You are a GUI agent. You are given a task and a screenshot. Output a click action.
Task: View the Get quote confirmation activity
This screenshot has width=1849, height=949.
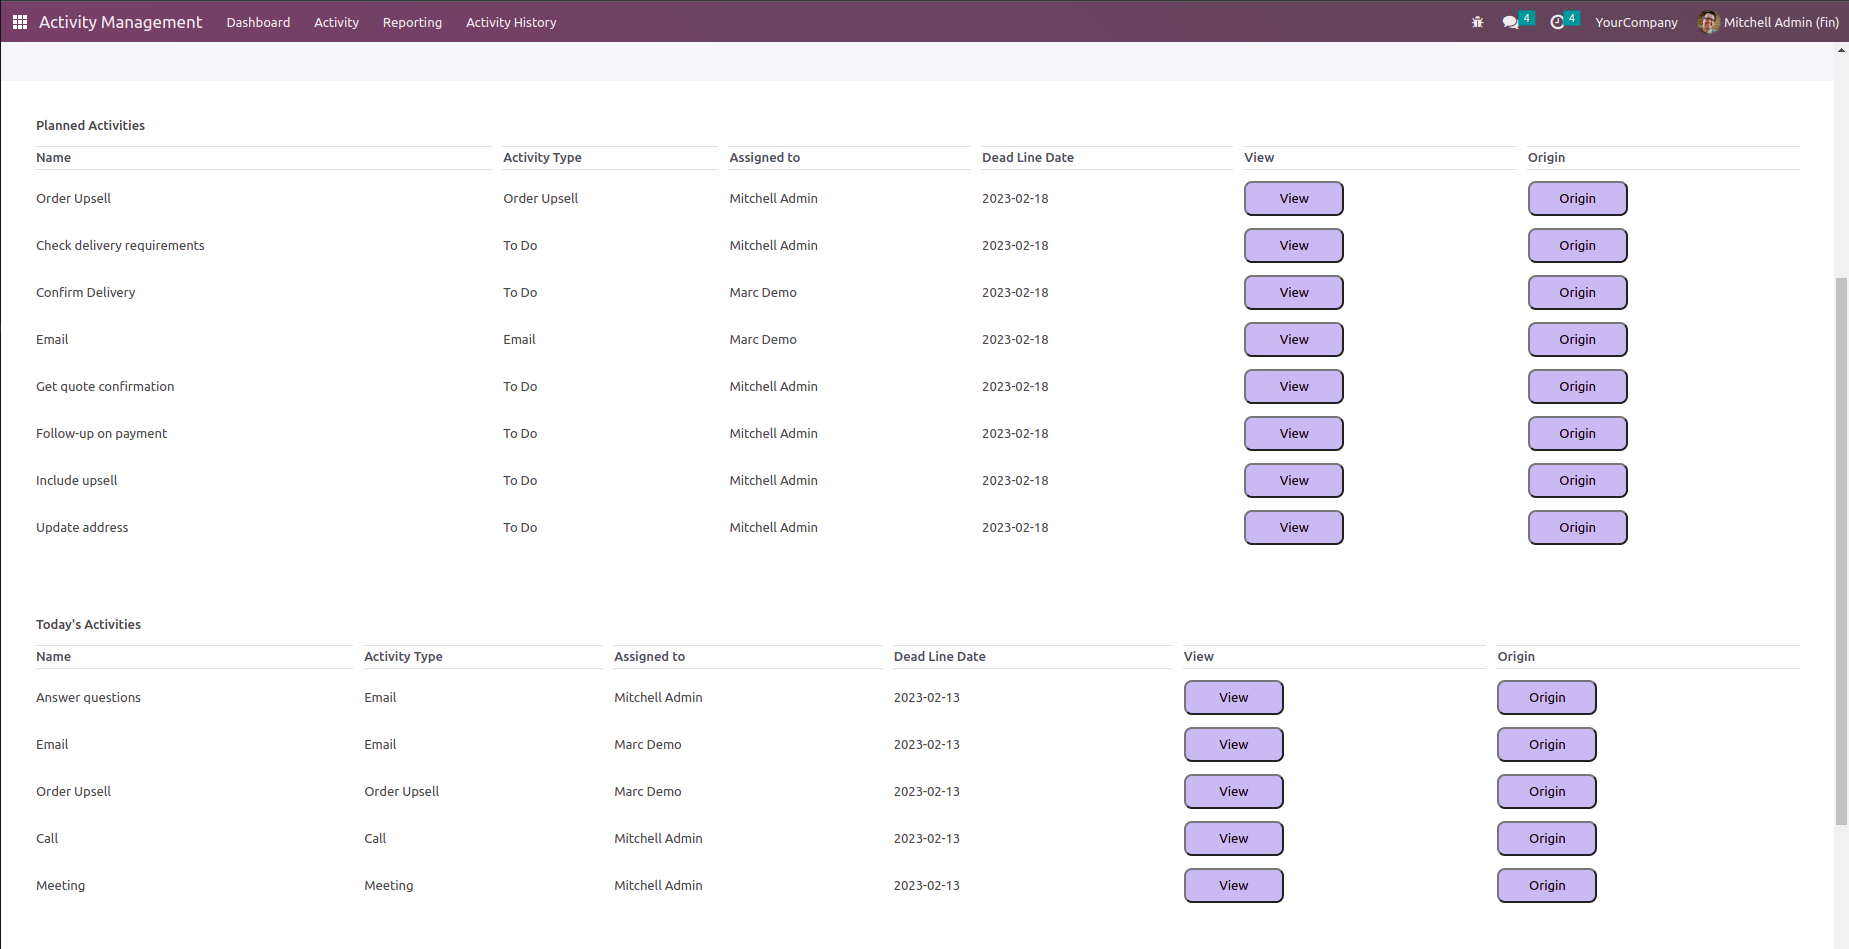click(x=1294, y=386)
